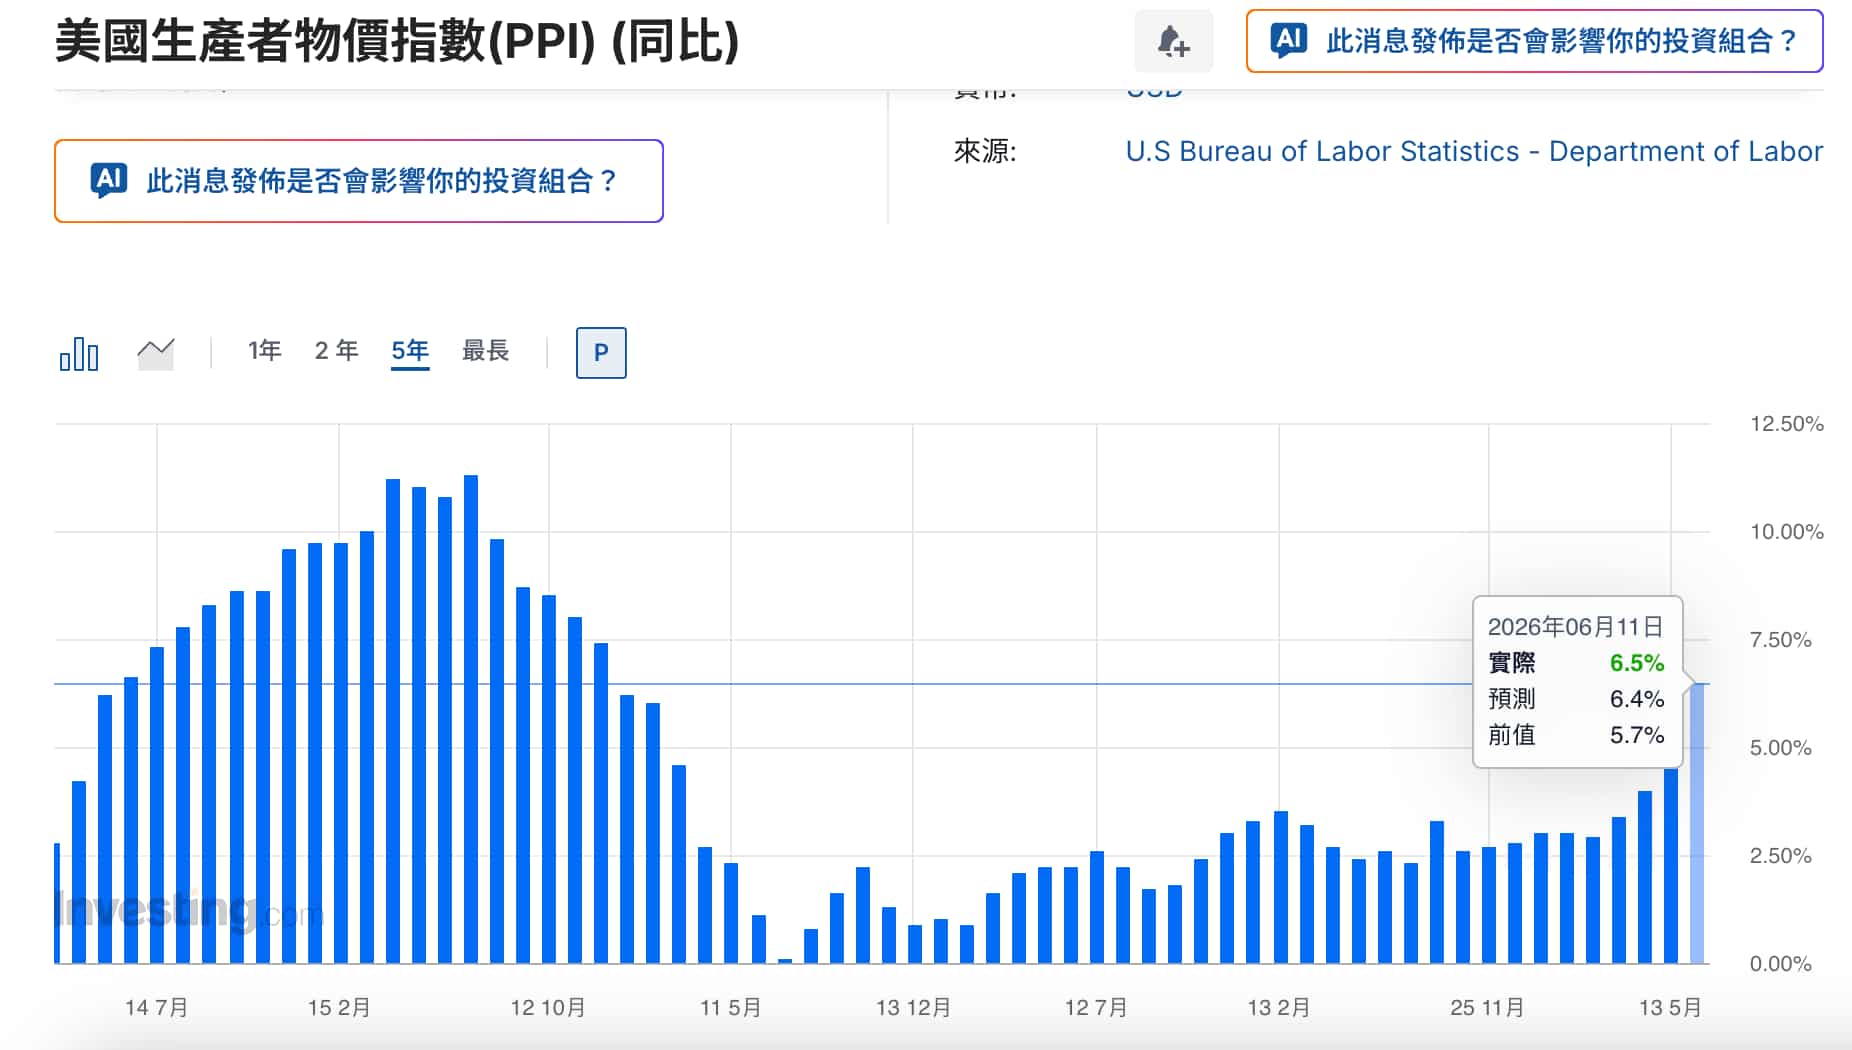1852x1050 pixels.
Task: Click the 12.50% axis label
Action: point(1787,424)
